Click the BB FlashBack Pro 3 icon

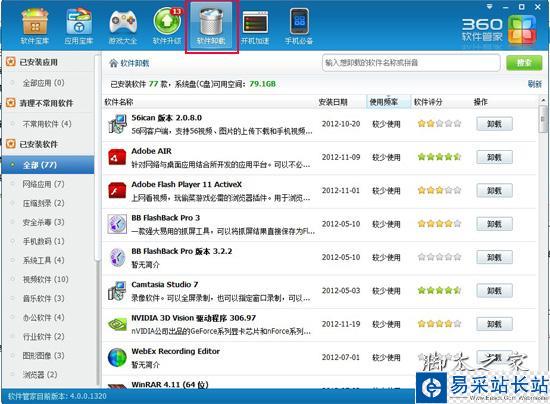pyautogui.click(x=117, y=224)
